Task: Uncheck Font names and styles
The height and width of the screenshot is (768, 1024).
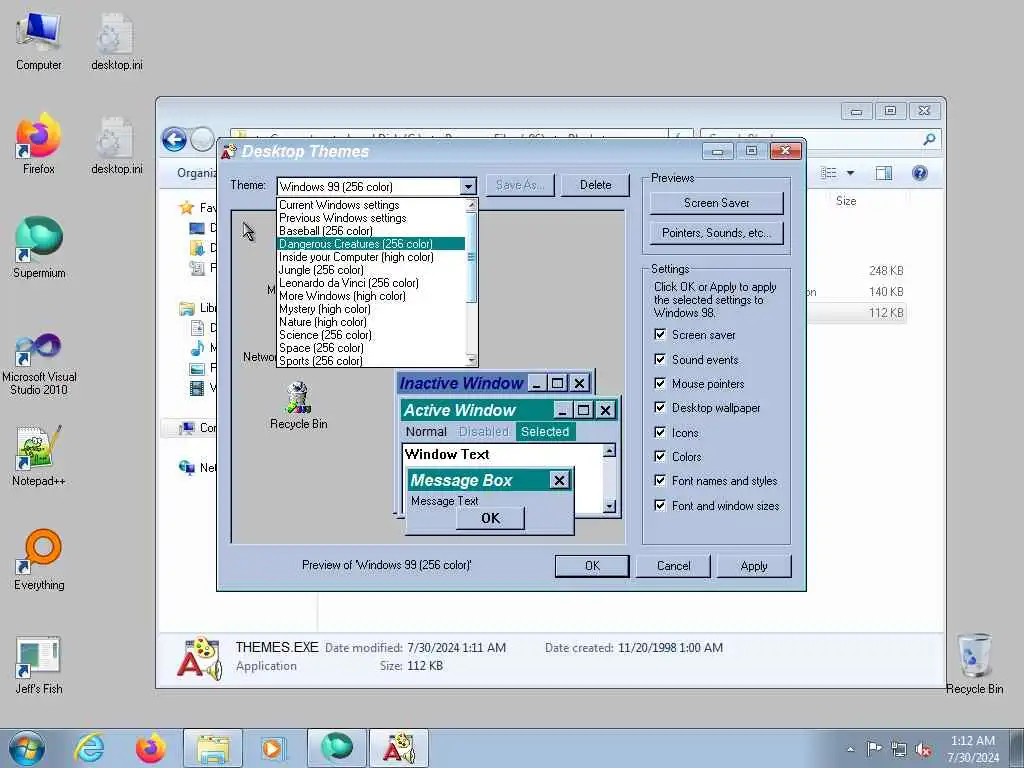Action: pyautogui.click(x=660, y=481)
